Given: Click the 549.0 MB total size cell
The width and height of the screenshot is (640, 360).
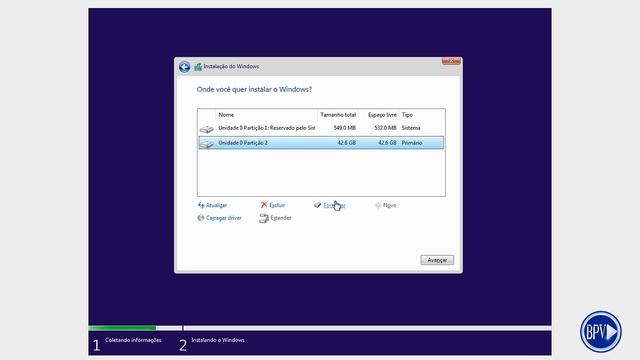Looking at the screenshot, I should (344, 128).
